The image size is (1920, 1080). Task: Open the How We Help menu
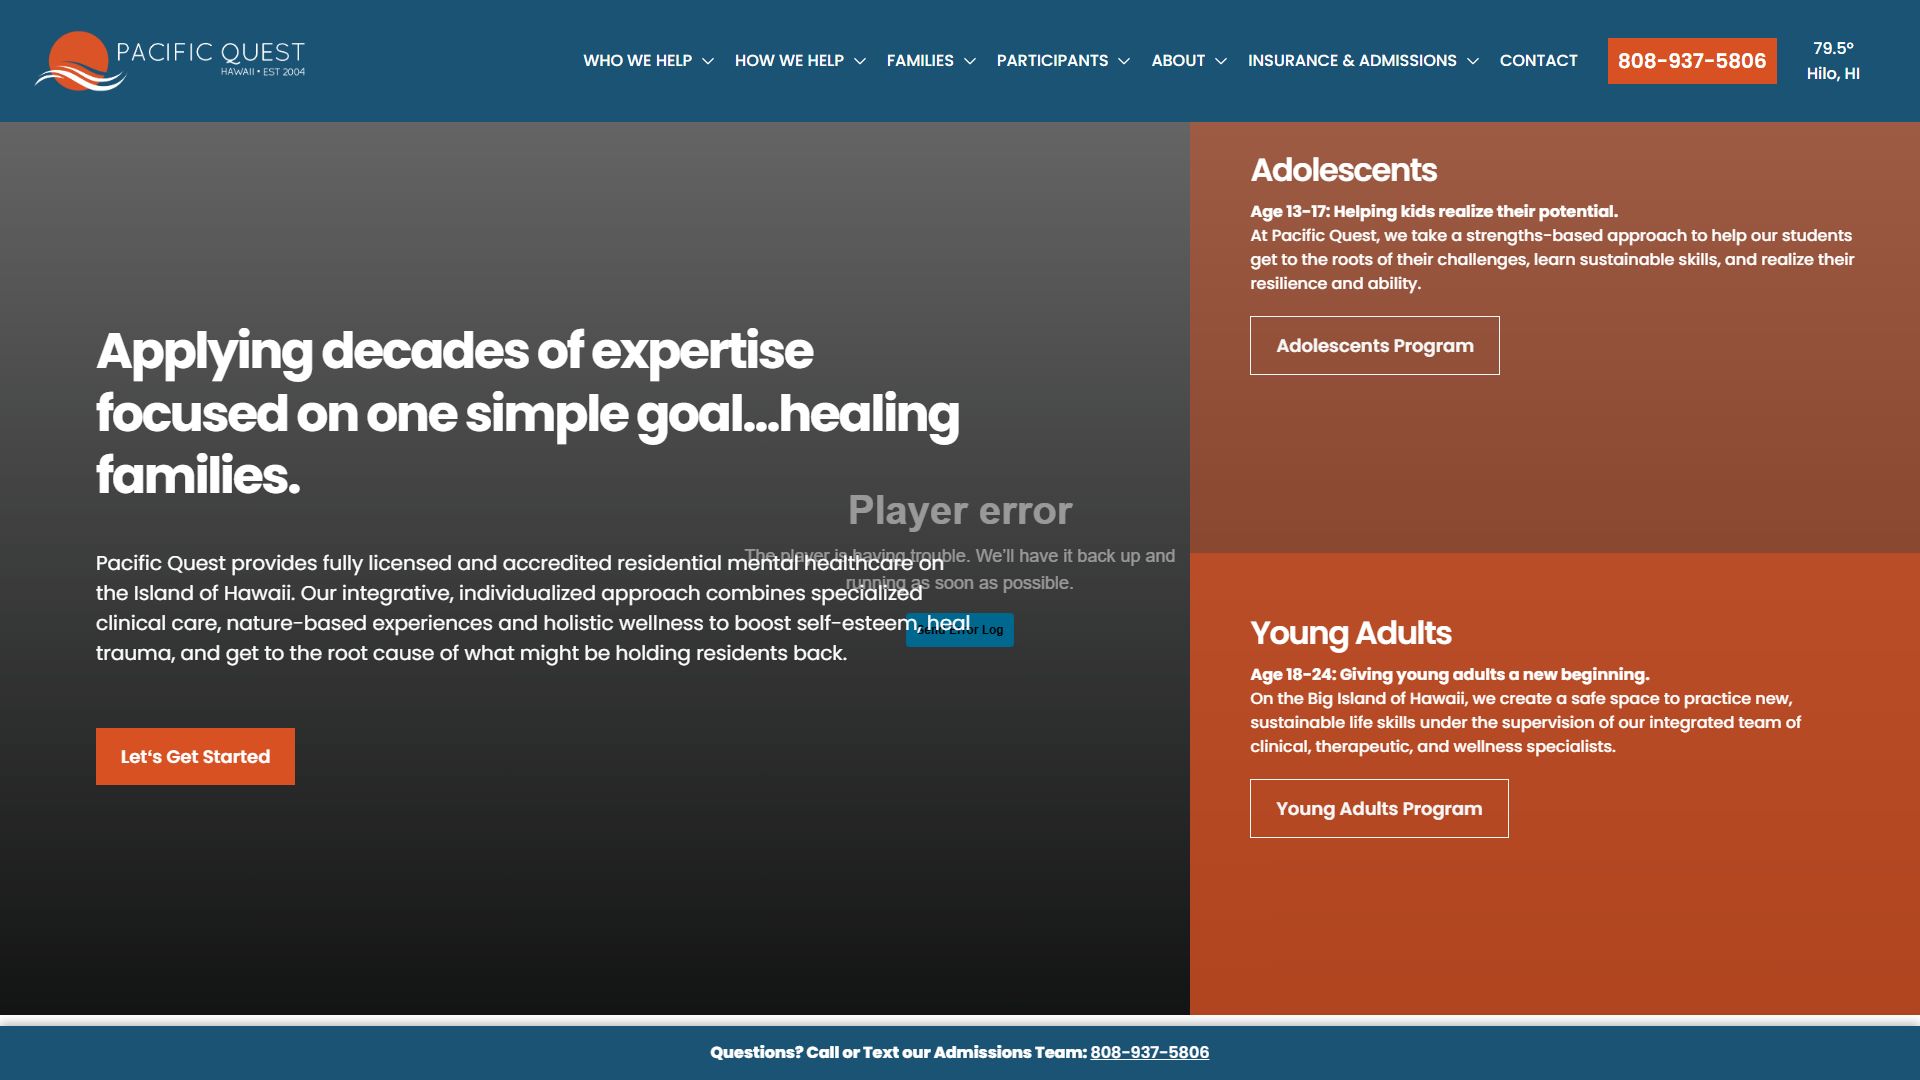[x=789, y=61]
